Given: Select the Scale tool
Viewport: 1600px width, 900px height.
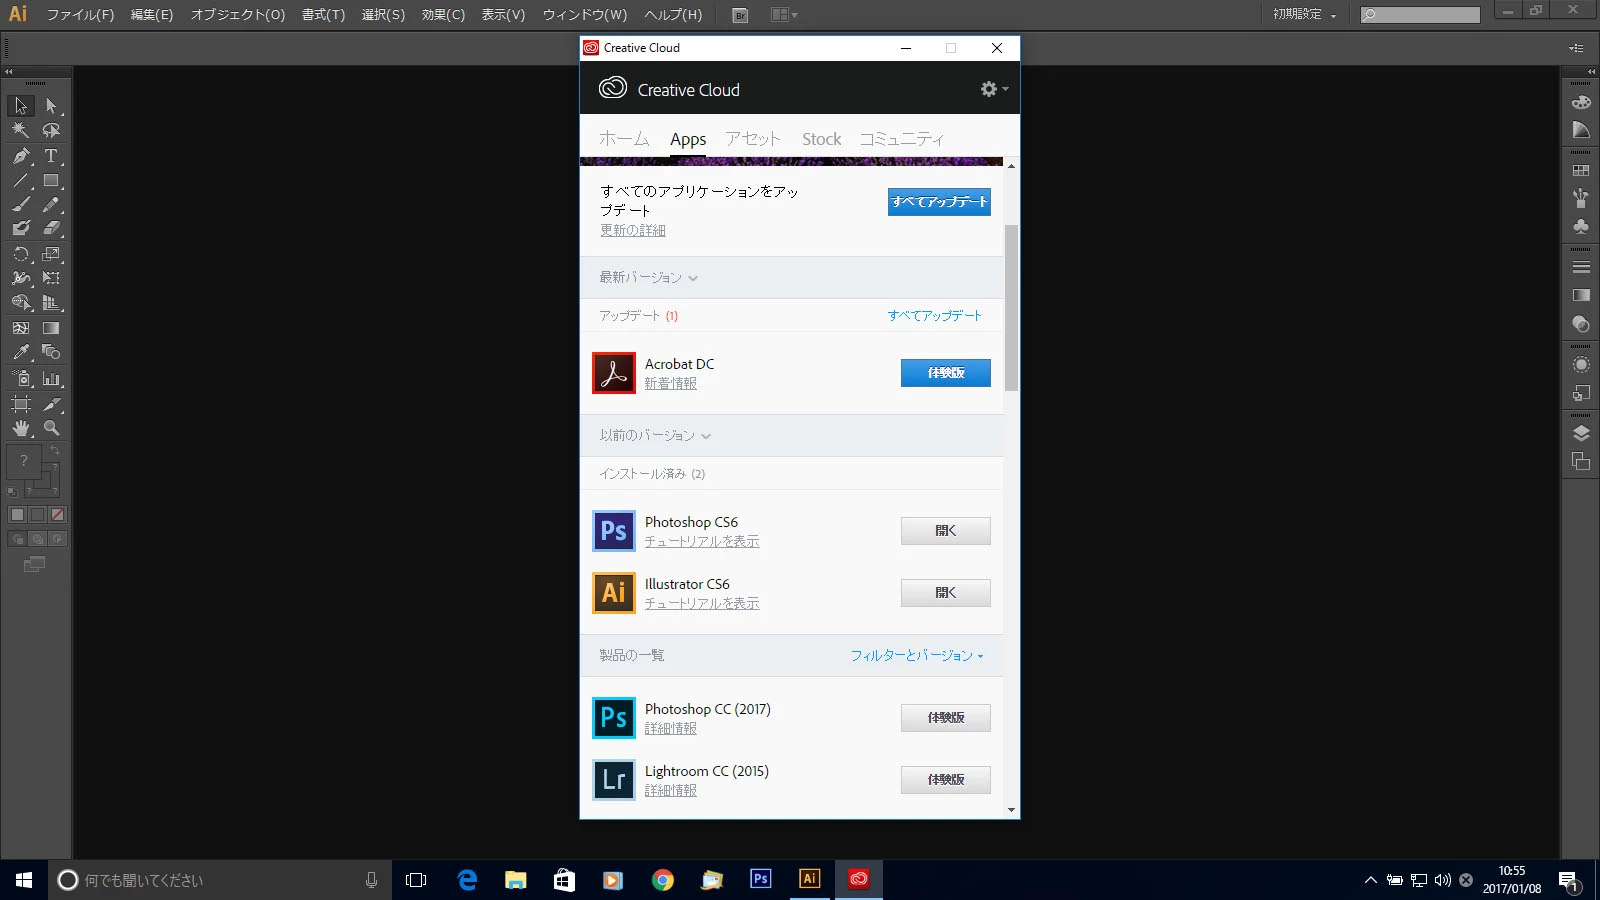Looking at the screenshot, I should point(51,254).
